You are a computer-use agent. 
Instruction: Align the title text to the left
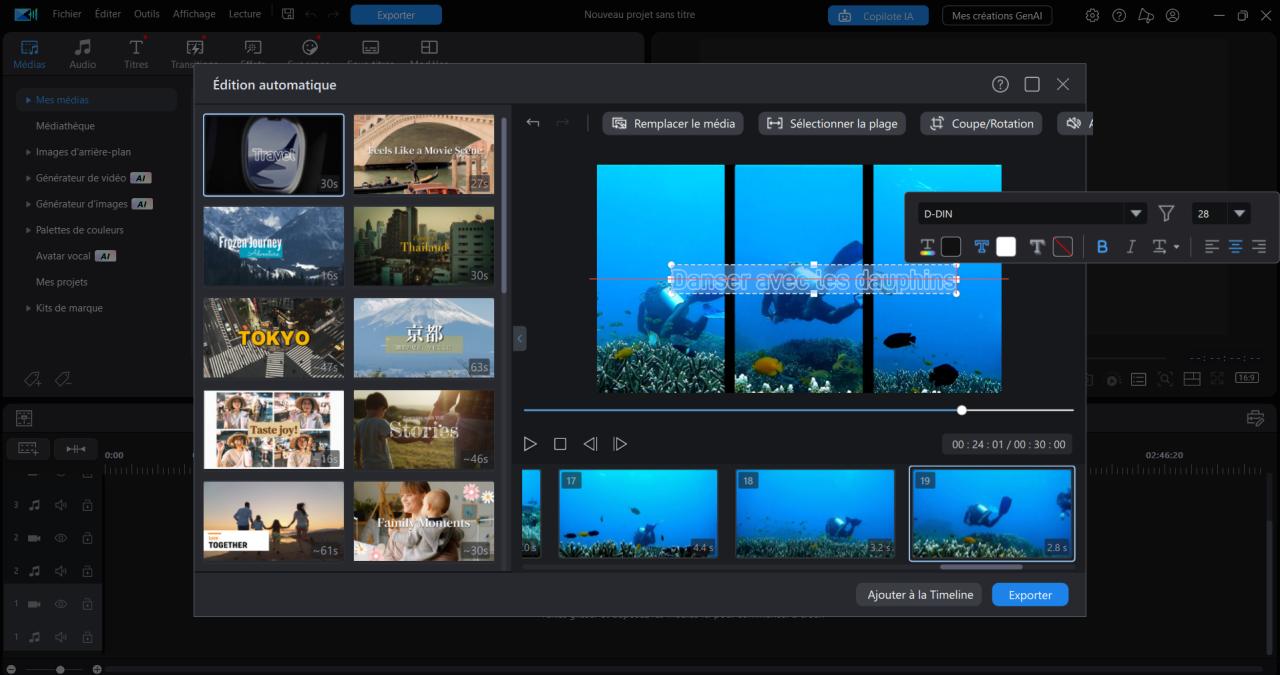[x=1212, y=246]
